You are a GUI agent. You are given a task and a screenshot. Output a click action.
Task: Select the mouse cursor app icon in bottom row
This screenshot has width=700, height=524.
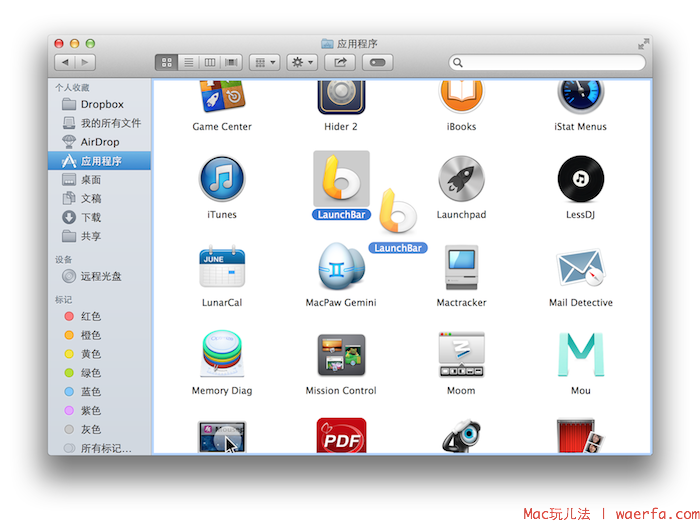tap(222, 437)
